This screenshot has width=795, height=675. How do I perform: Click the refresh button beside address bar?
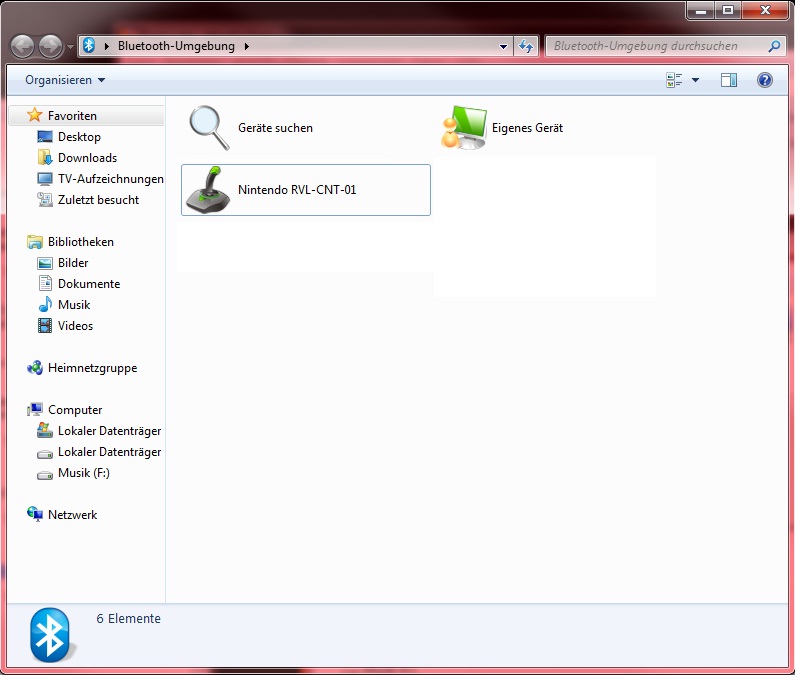tap(527, 46)
